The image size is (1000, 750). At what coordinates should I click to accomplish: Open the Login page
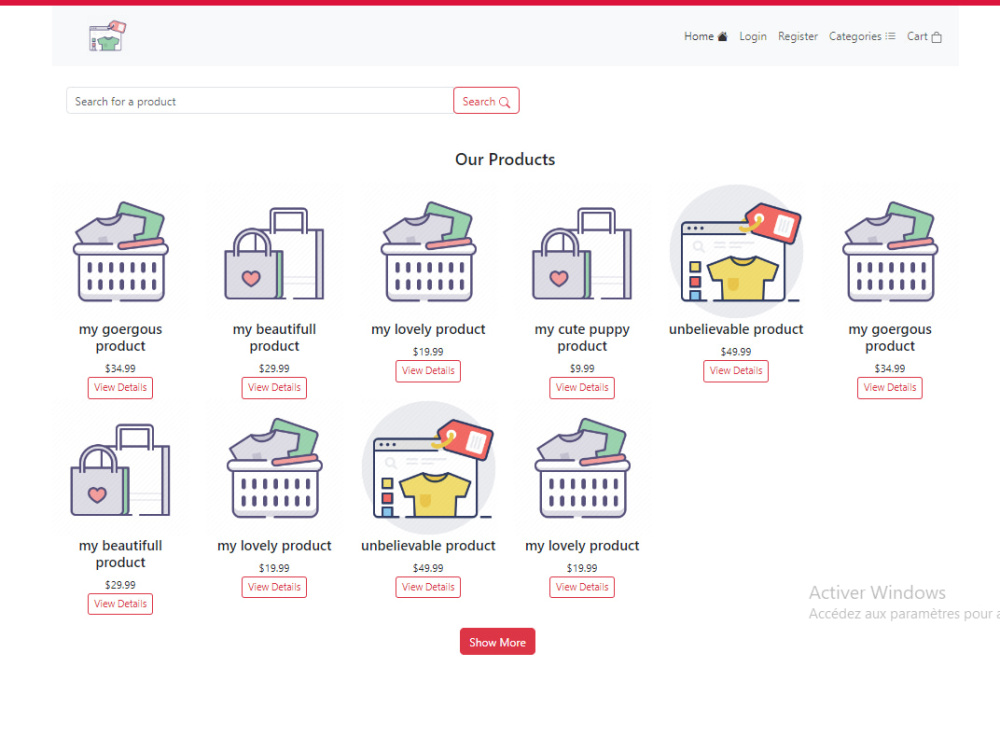tap(753, 36)
